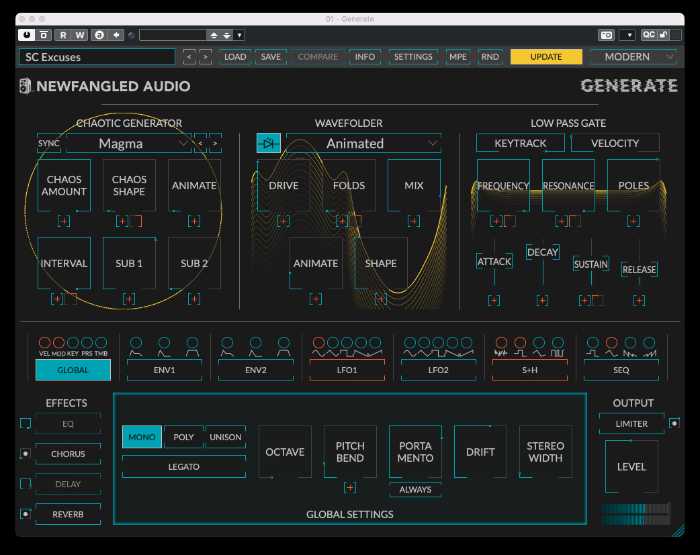Screen dimensions: 700x555
Task: Select the S+H tab
Action: pos(530,370)
